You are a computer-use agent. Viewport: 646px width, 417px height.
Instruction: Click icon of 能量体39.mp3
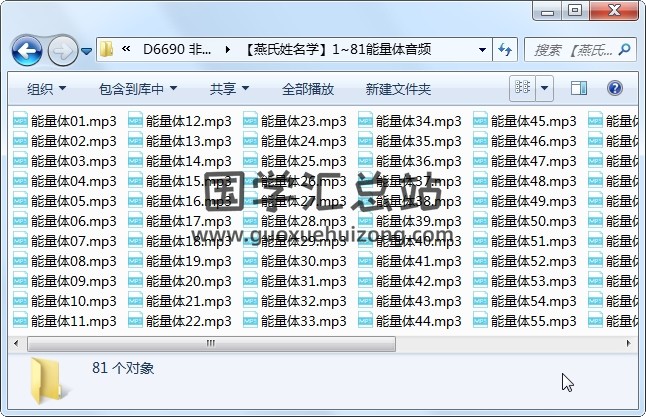coord(365,221)
